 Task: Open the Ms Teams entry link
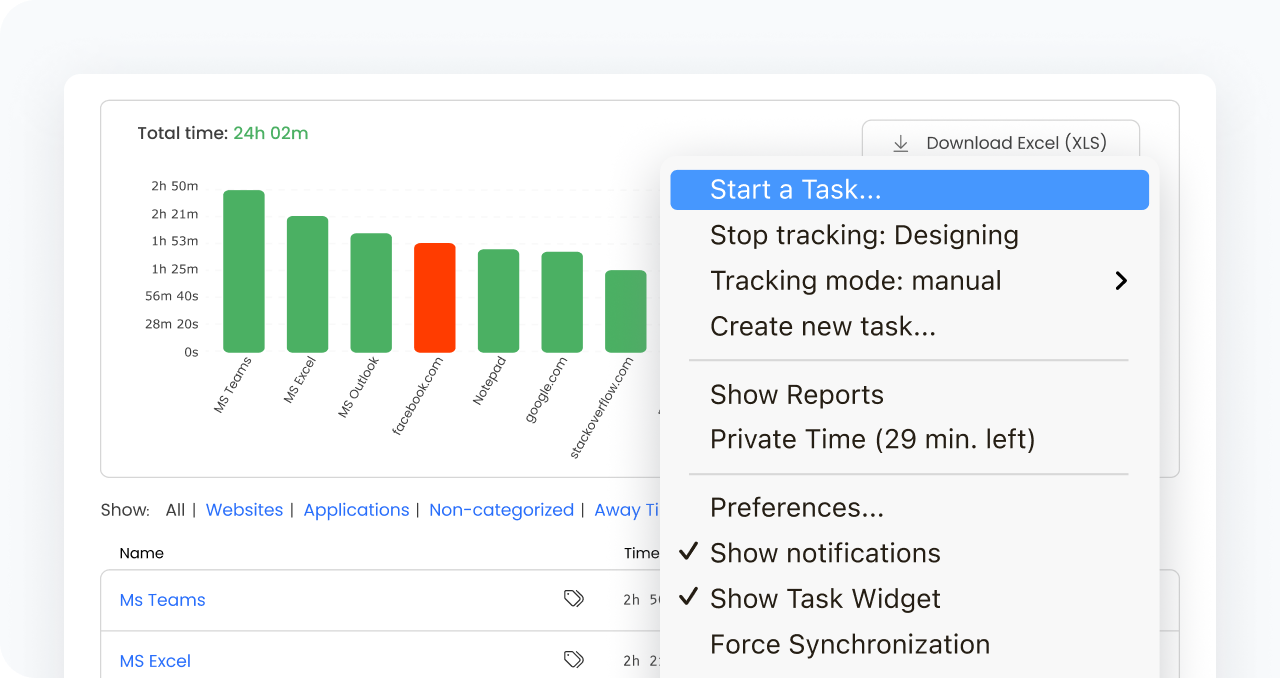162,600
